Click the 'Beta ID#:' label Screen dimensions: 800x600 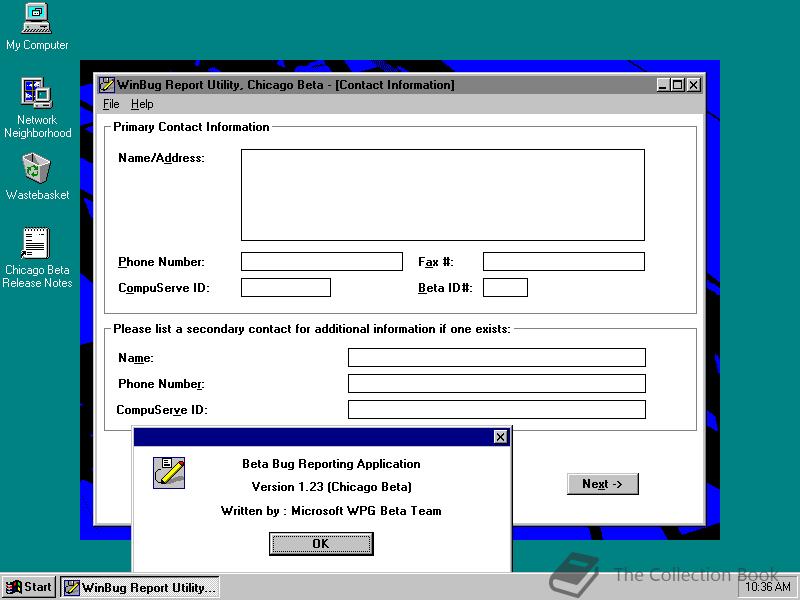[x=445, y=288]
